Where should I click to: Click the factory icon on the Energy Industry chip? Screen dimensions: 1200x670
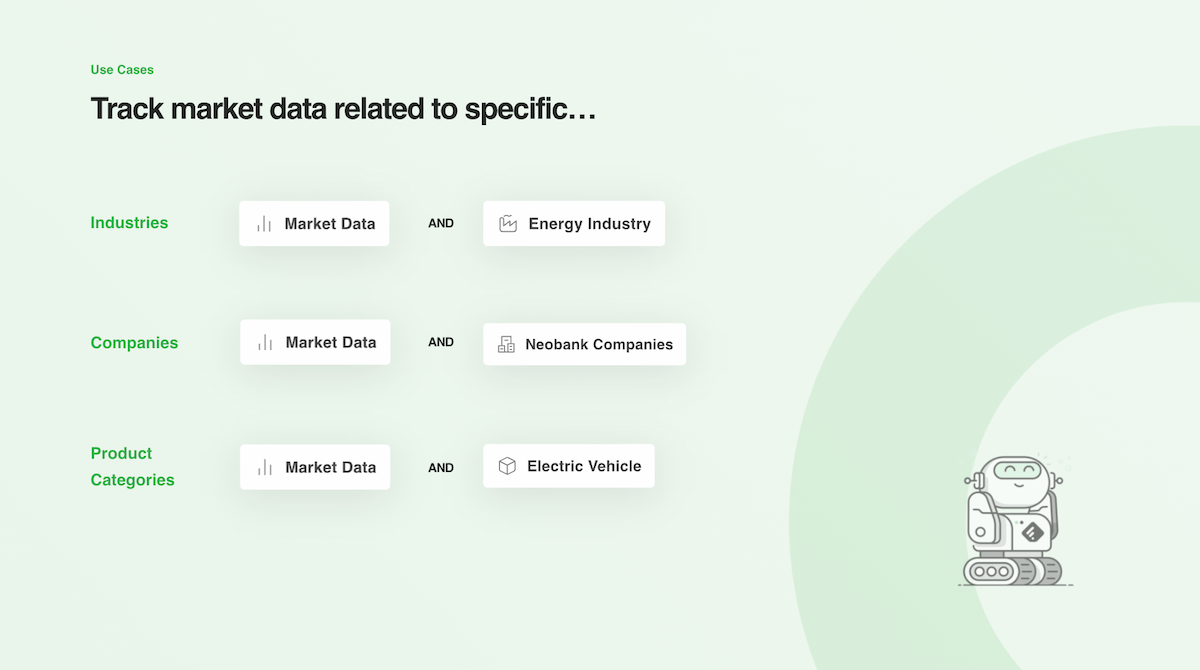(x=508, y=224)
